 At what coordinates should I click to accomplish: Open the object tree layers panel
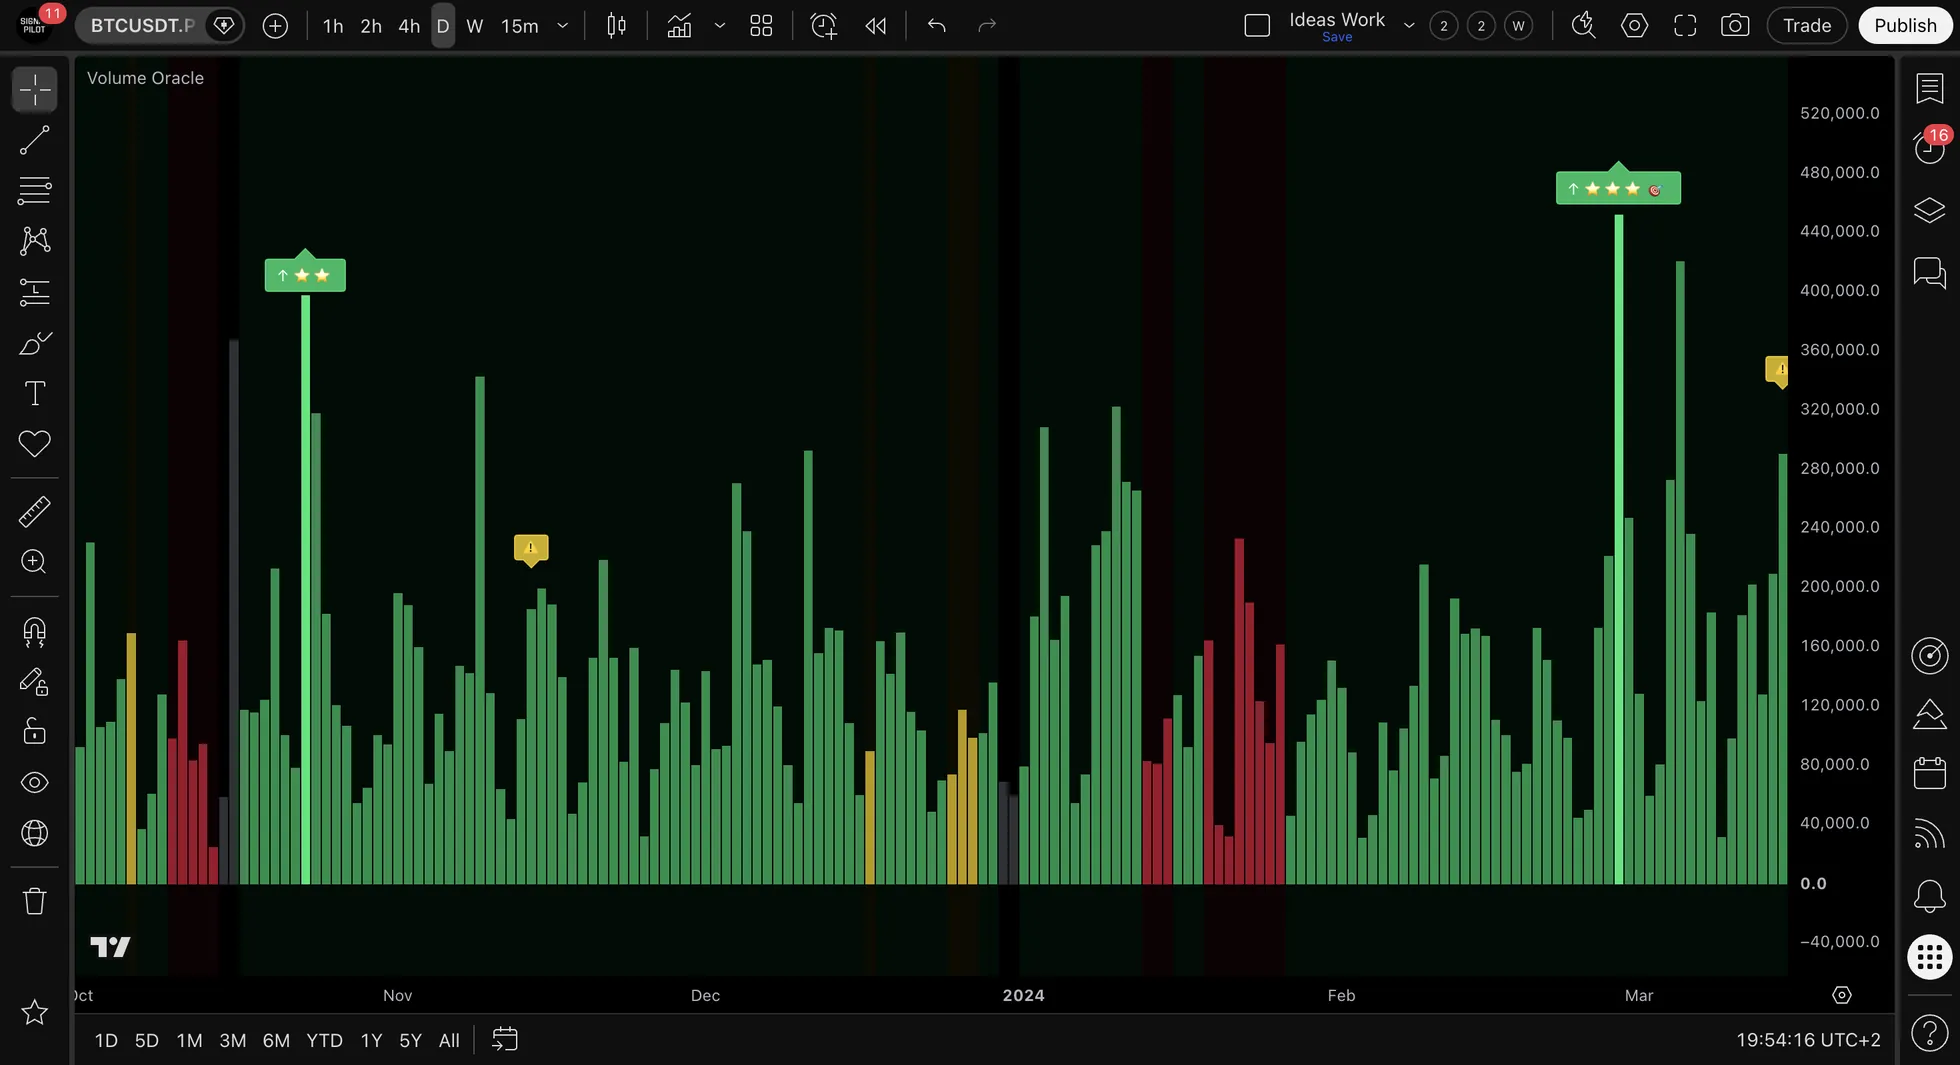tap(1929, 210)
